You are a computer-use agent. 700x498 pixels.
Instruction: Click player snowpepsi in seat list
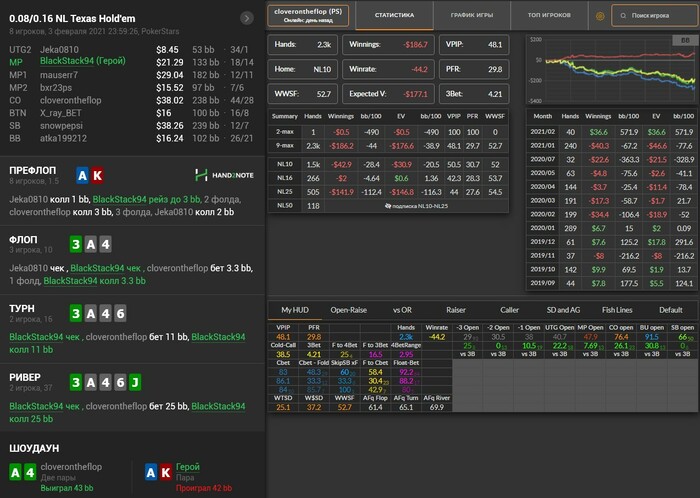(x=61, y=125)
